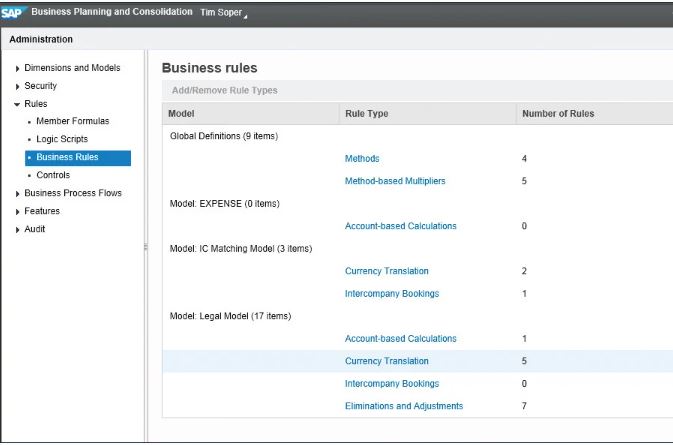Viewport: 673px width, 445px height.
Task: Open Controls under Rules
Action: tap(53, 175)
